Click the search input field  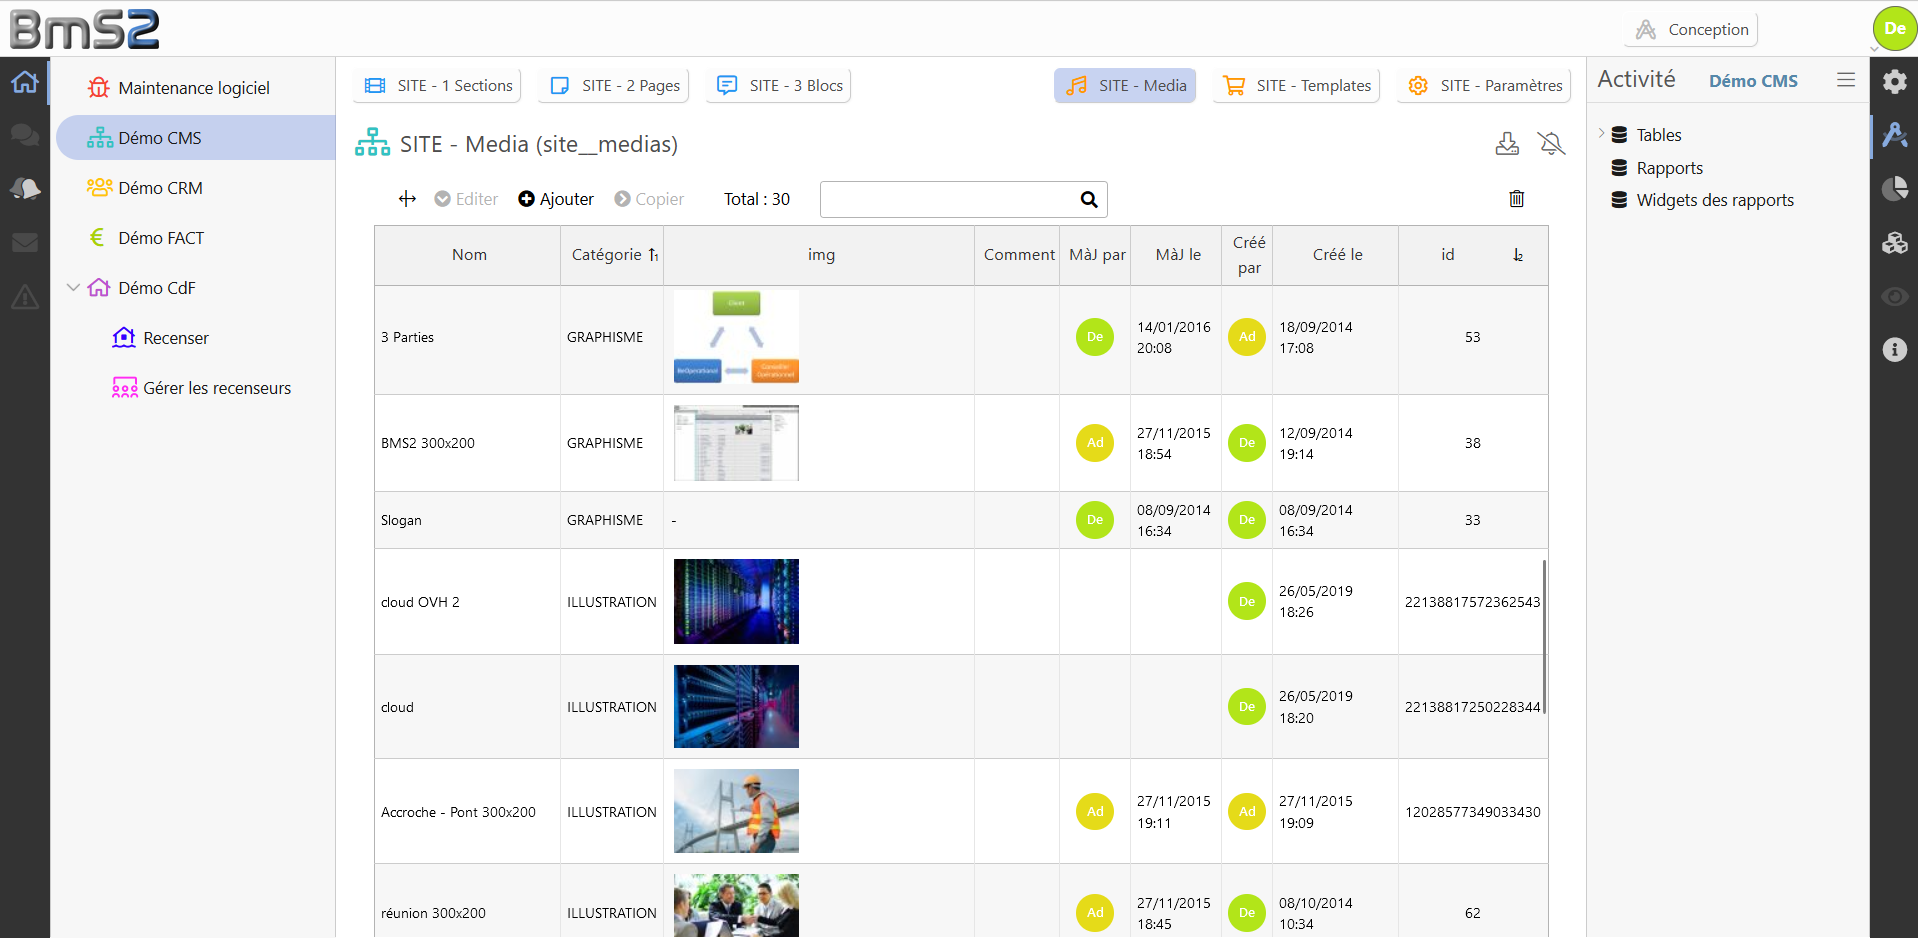pos(947,200)
